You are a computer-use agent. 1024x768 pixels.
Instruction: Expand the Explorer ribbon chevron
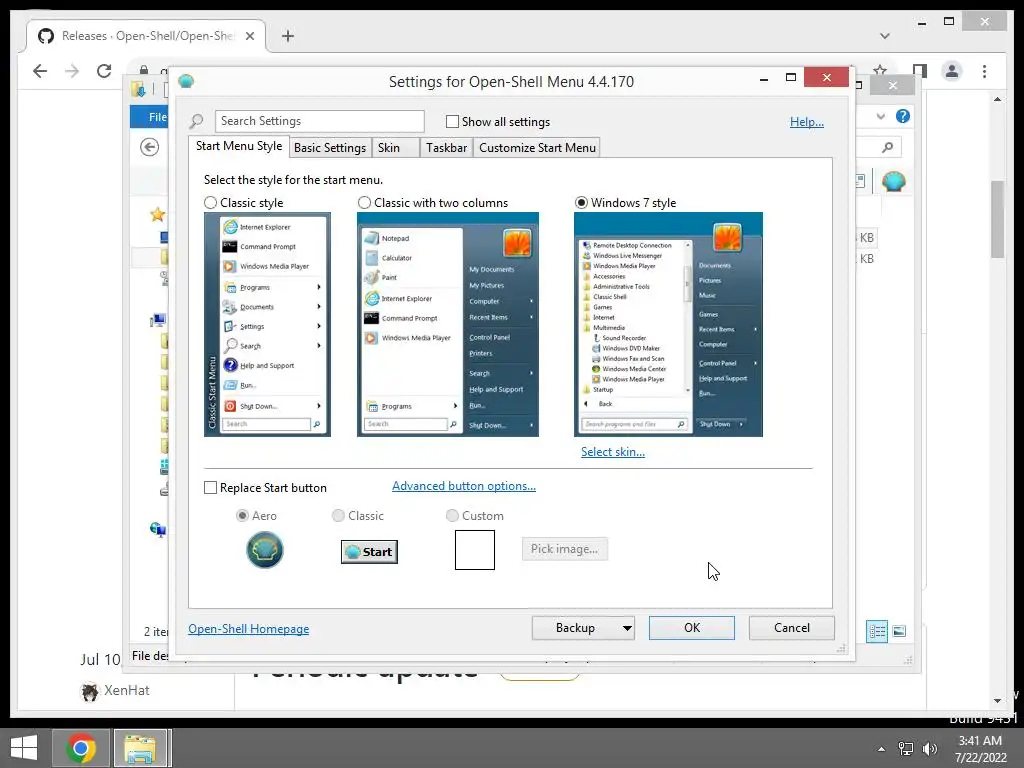tap(881, 116)
